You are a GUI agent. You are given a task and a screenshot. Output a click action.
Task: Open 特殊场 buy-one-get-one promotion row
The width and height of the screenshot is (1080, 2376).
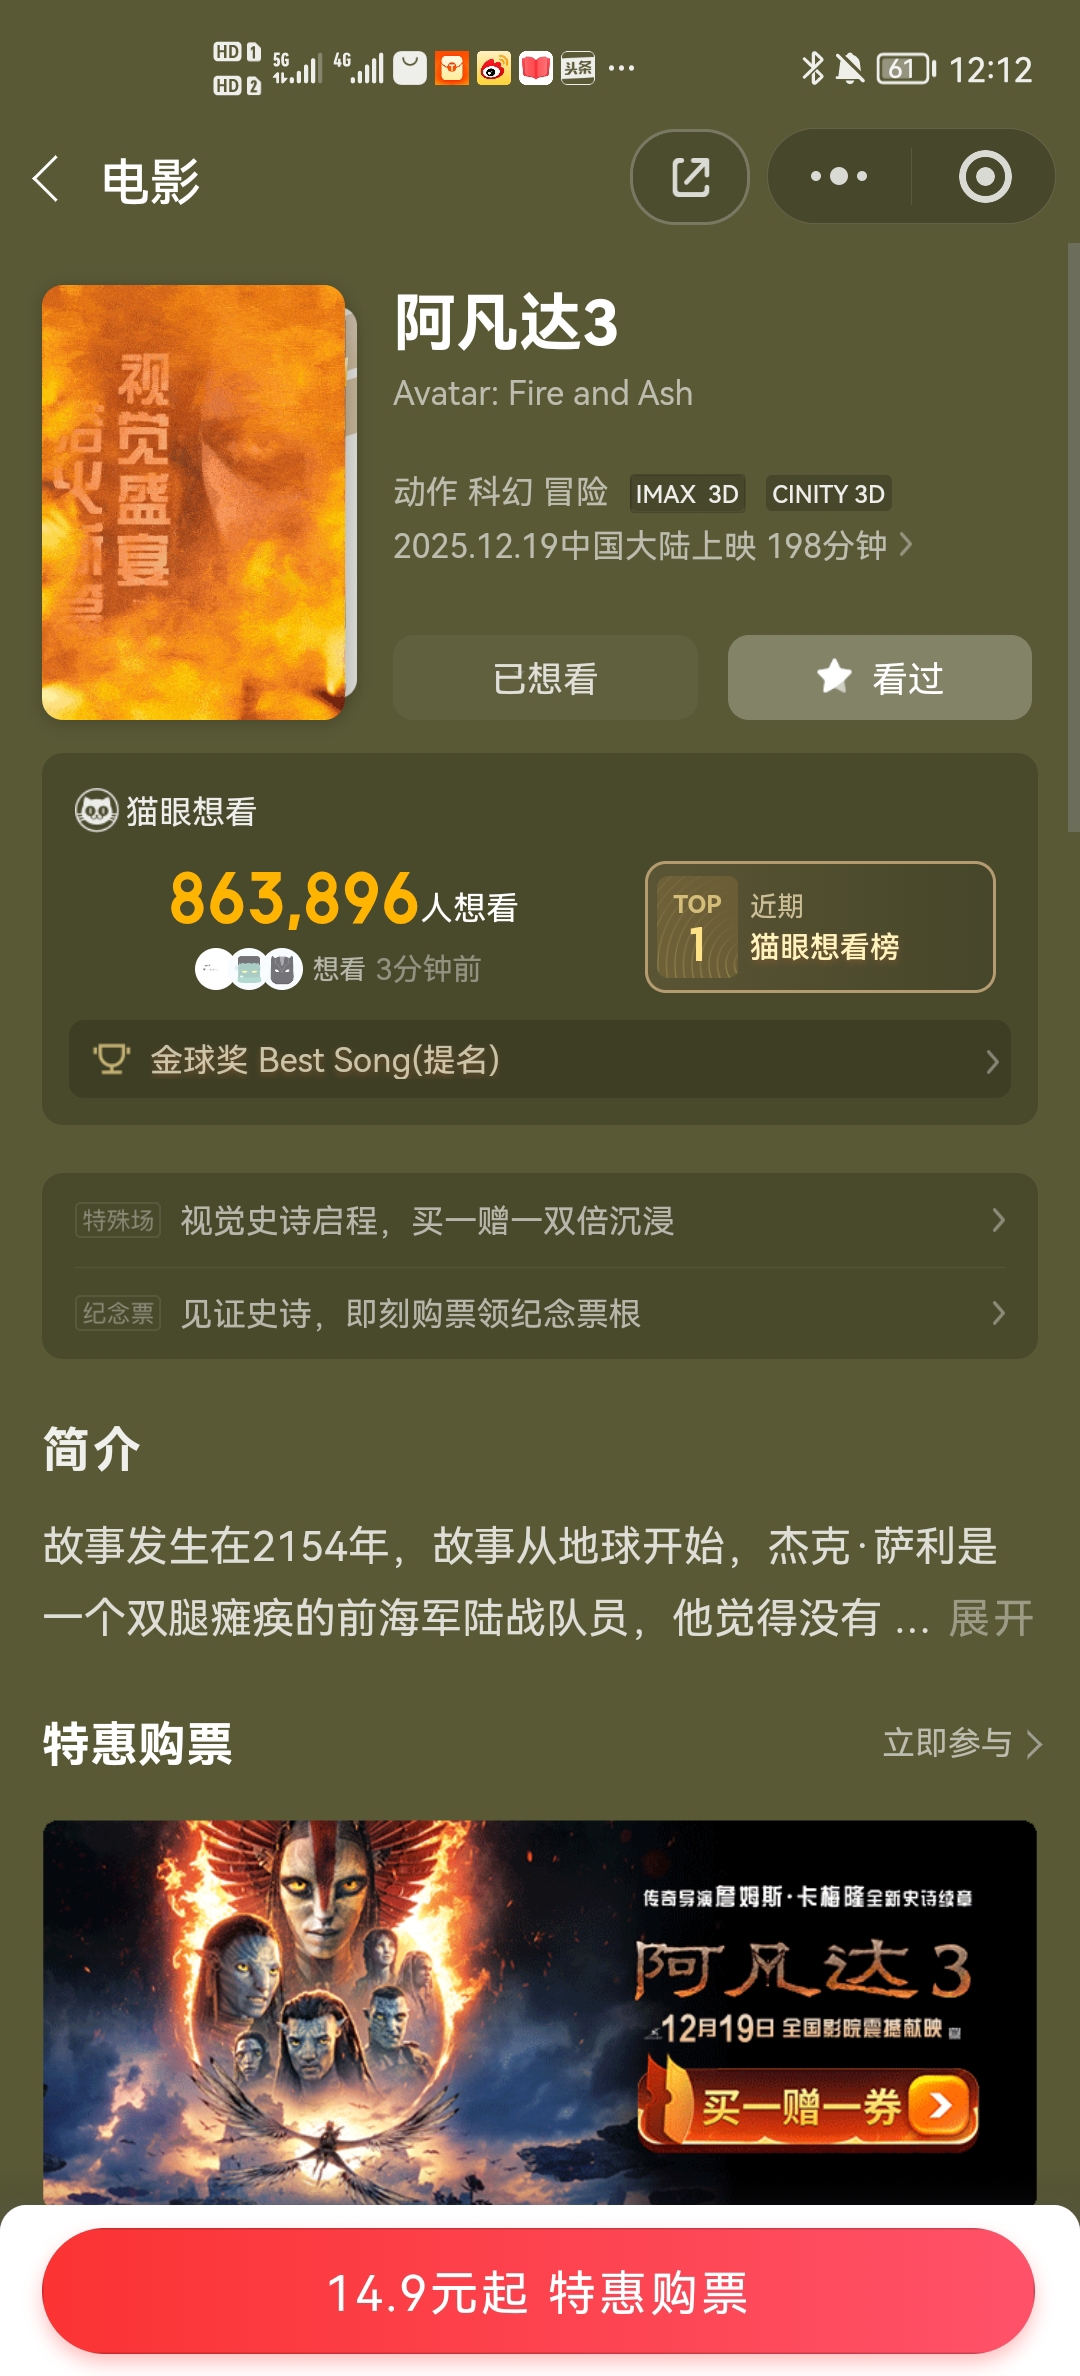tap(540, 1220)
